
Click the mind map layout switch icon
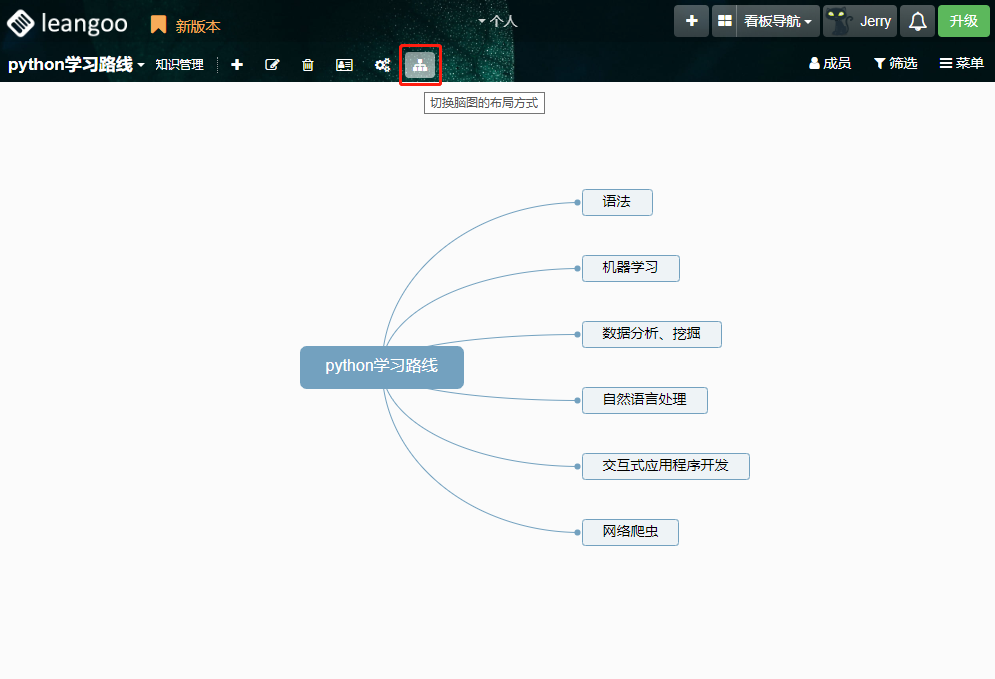pyautogui.click(x=420, y=65)
